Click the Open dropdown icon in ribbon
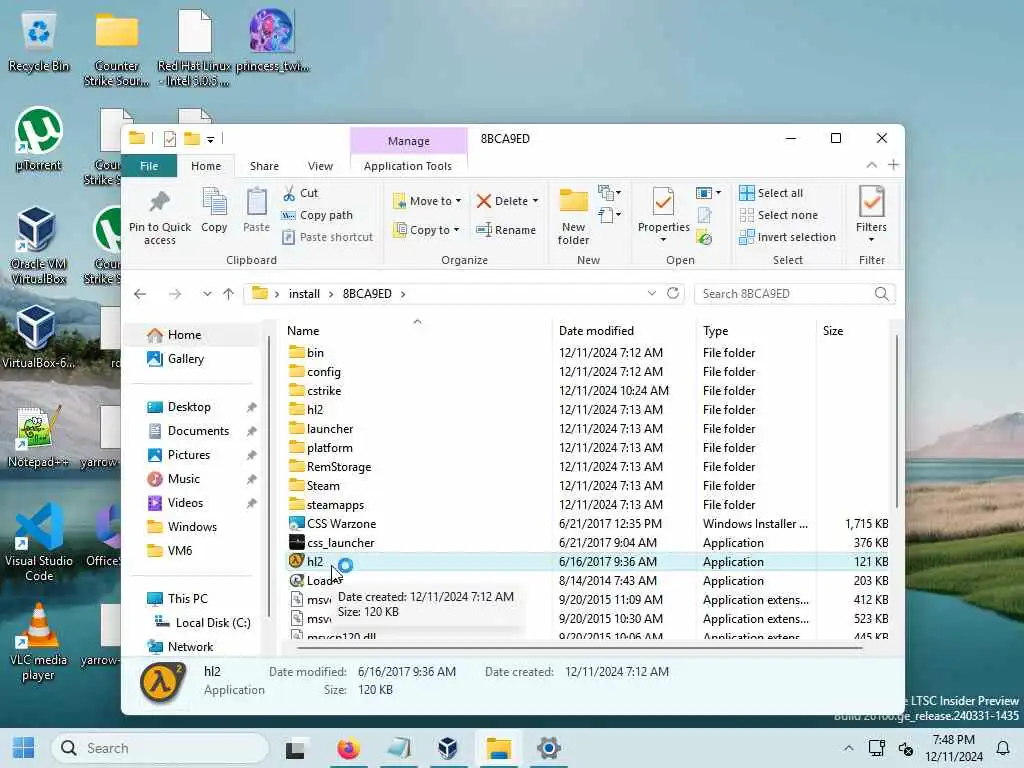Screen dimensions: 1024x768 click(x=708, y=193)
